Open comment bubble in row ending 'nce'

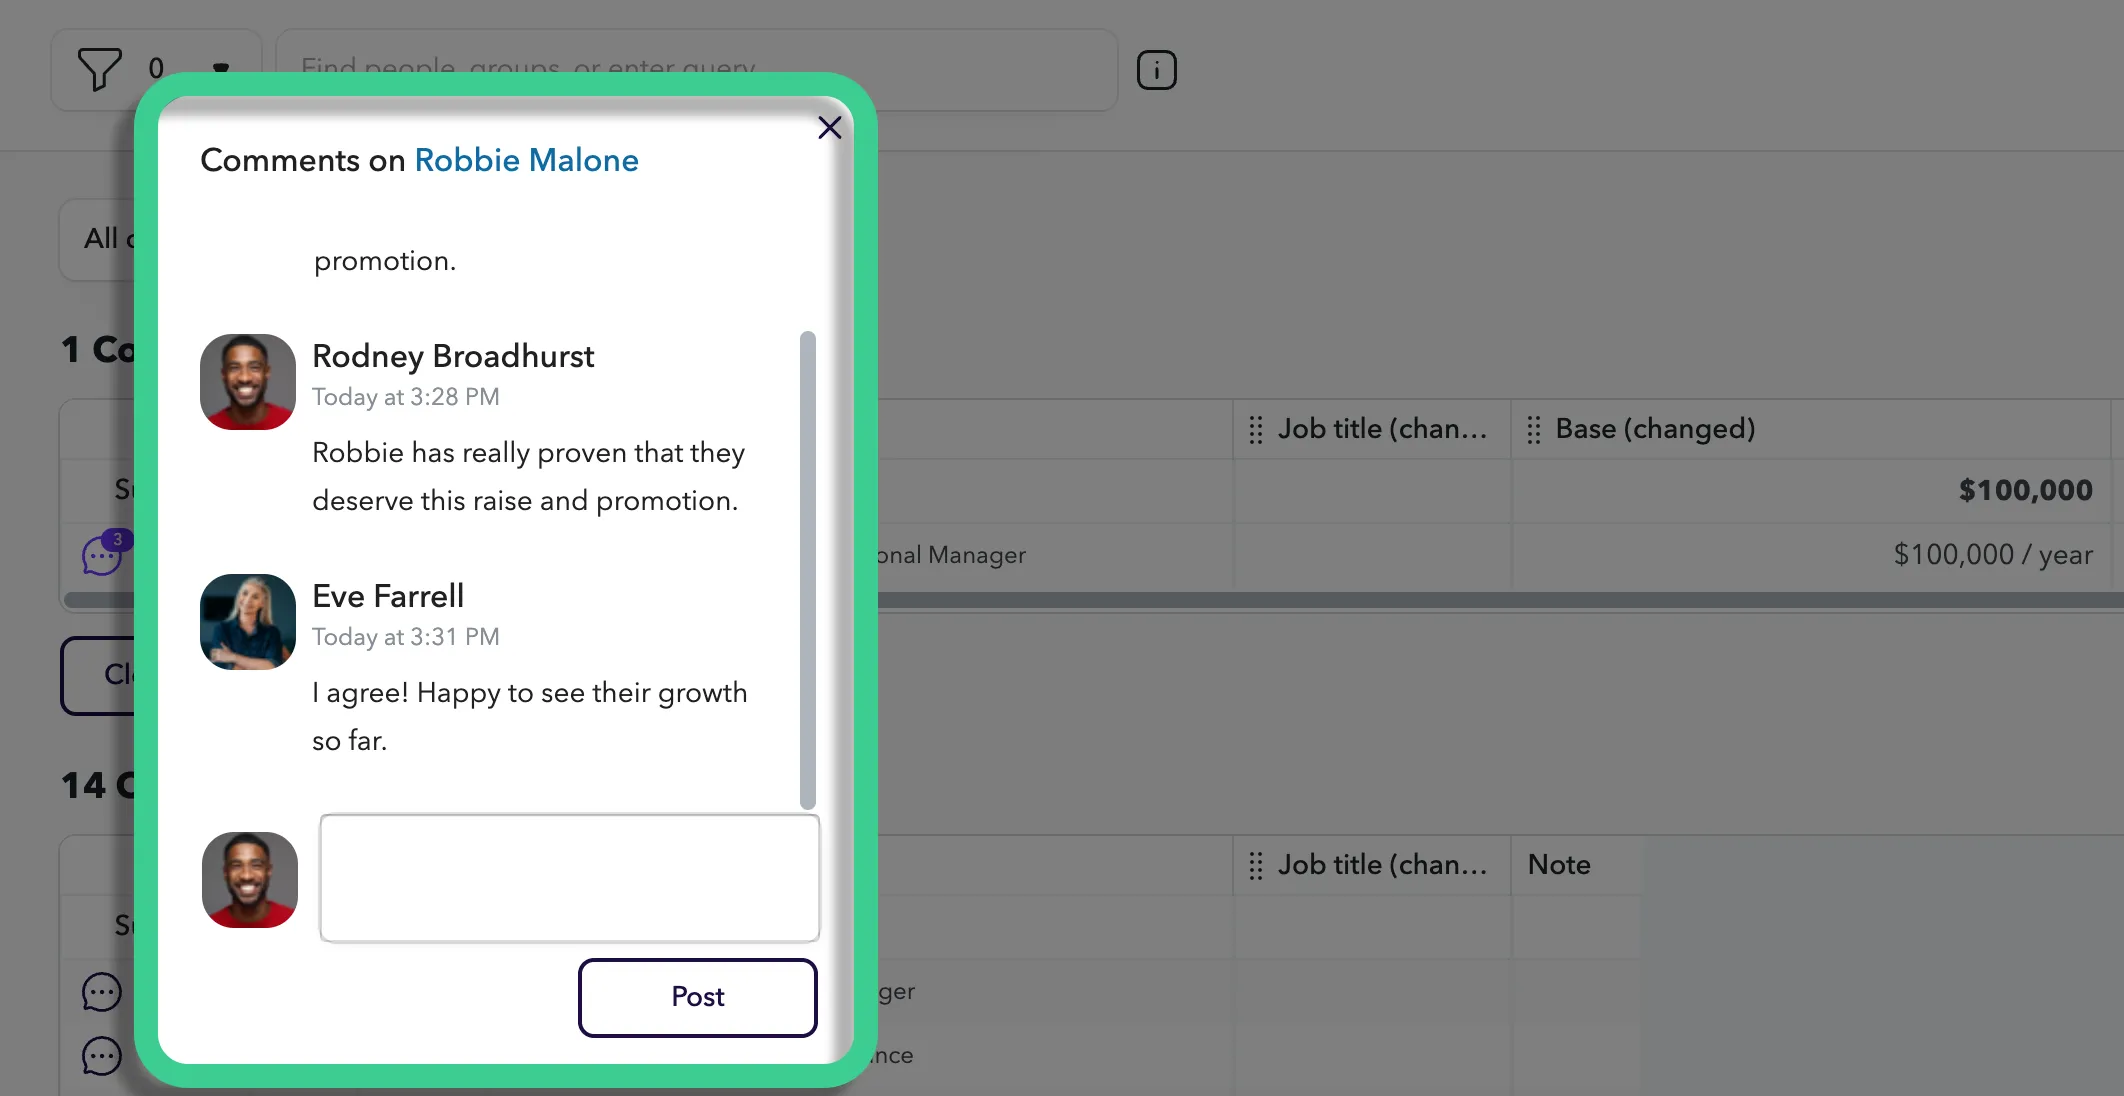tap(101, 1056)
